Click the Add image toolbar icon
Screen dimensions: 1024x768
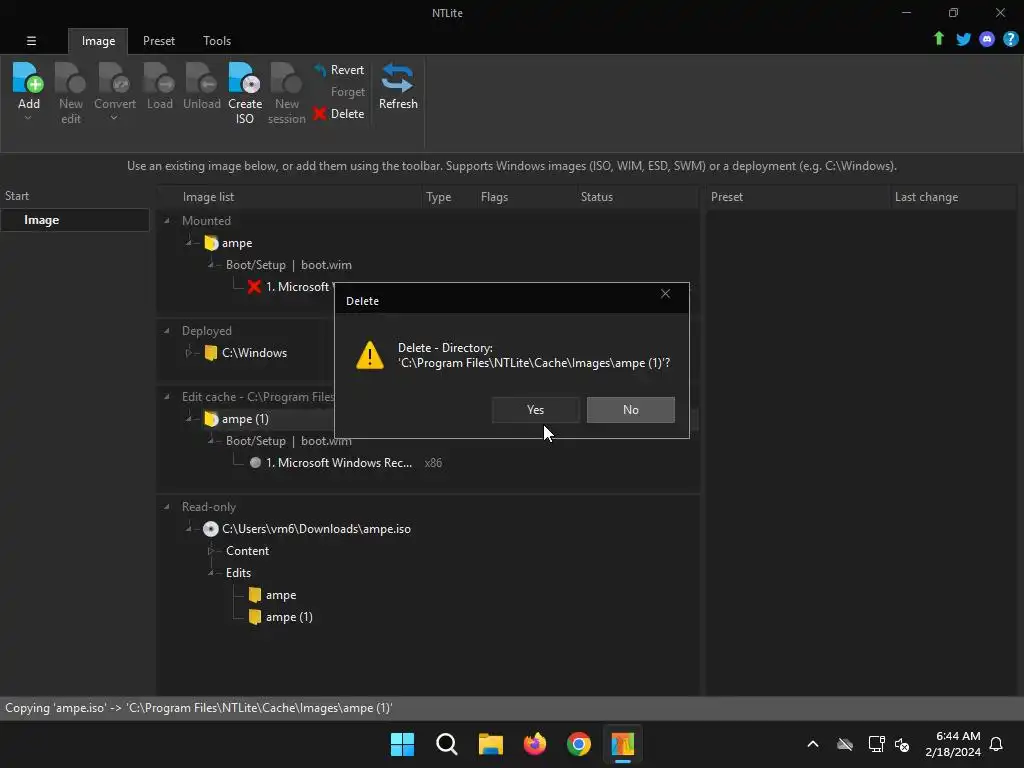(28, 78)
